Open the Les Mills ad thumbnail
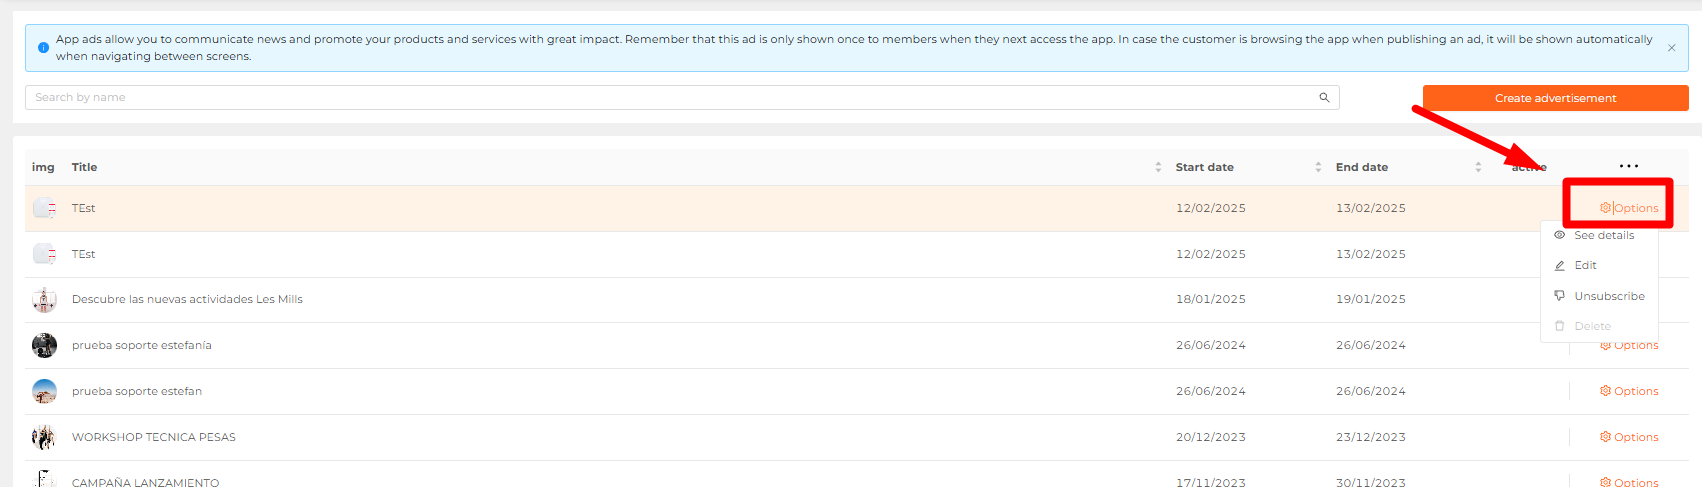This screenshot has width=1702, height=487. 44,299
